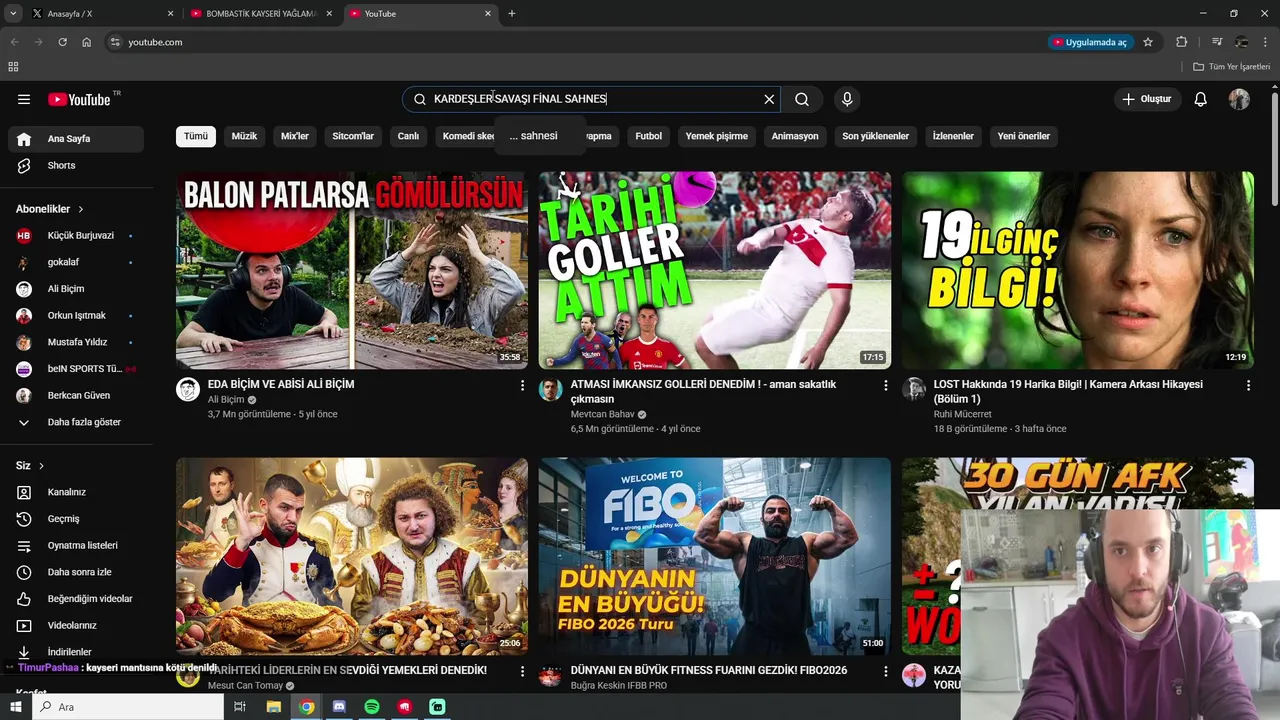1280x720 pixels.
Task: Click the magnifier search submit button
Action: pyautogui.click(x=802, y=99)
